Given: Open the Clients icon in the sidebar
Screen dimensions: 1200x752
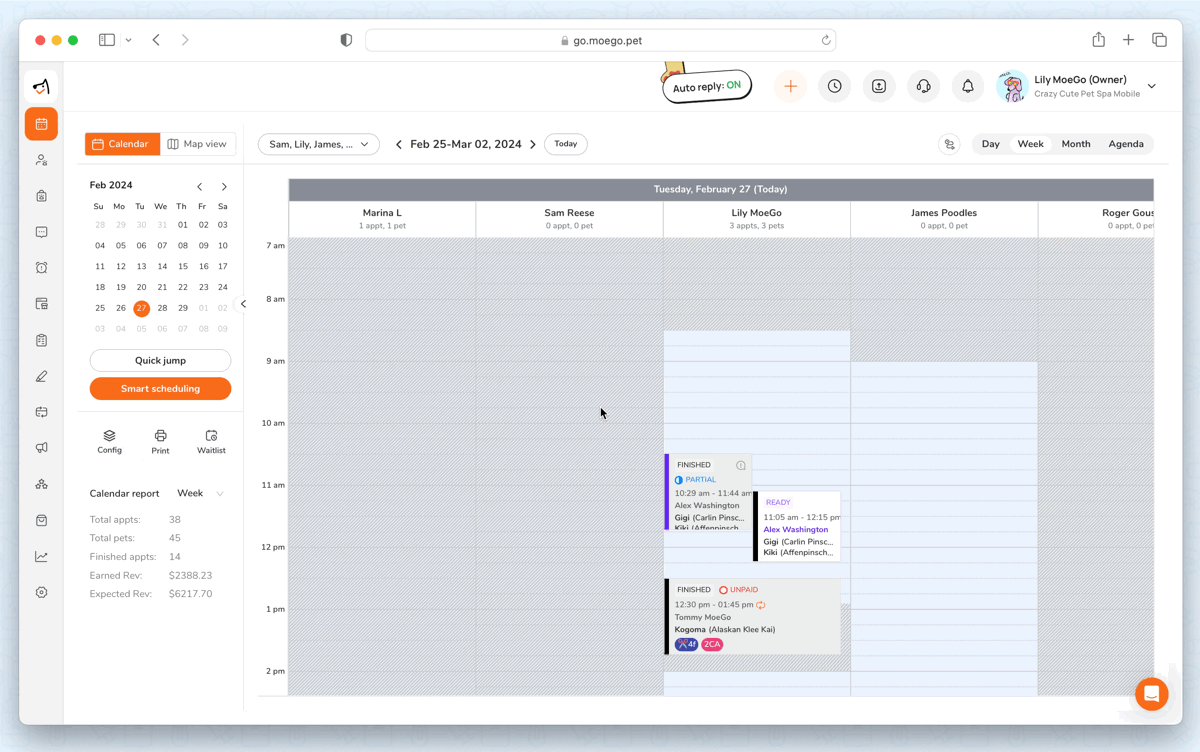Looking at the screenshot, I should (41, 160).
